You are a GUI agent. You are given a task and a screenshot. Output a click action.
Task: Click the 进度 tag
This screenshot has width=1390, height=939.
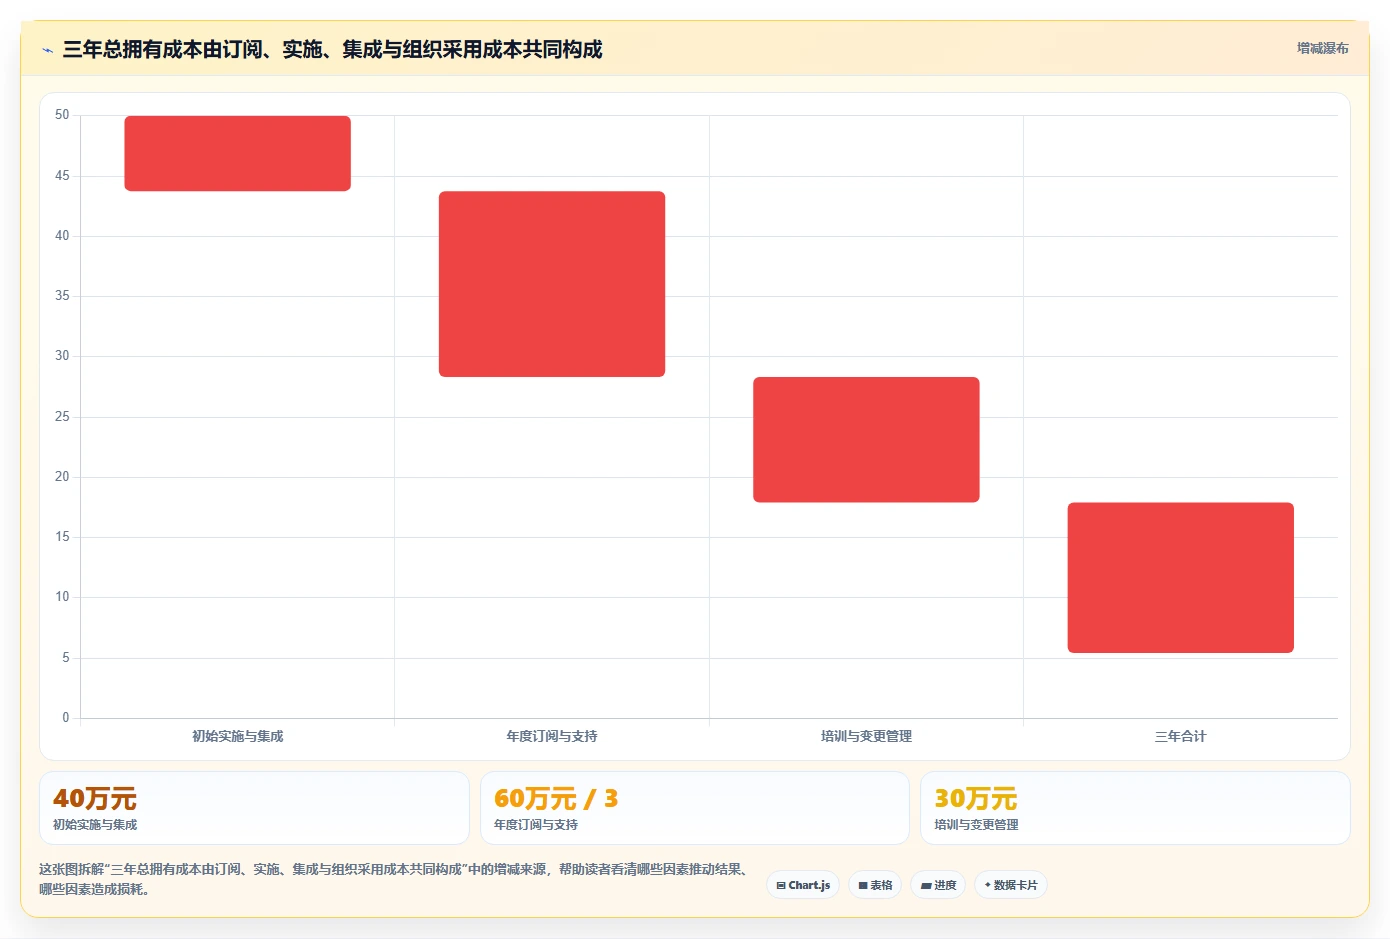point(938,885)
